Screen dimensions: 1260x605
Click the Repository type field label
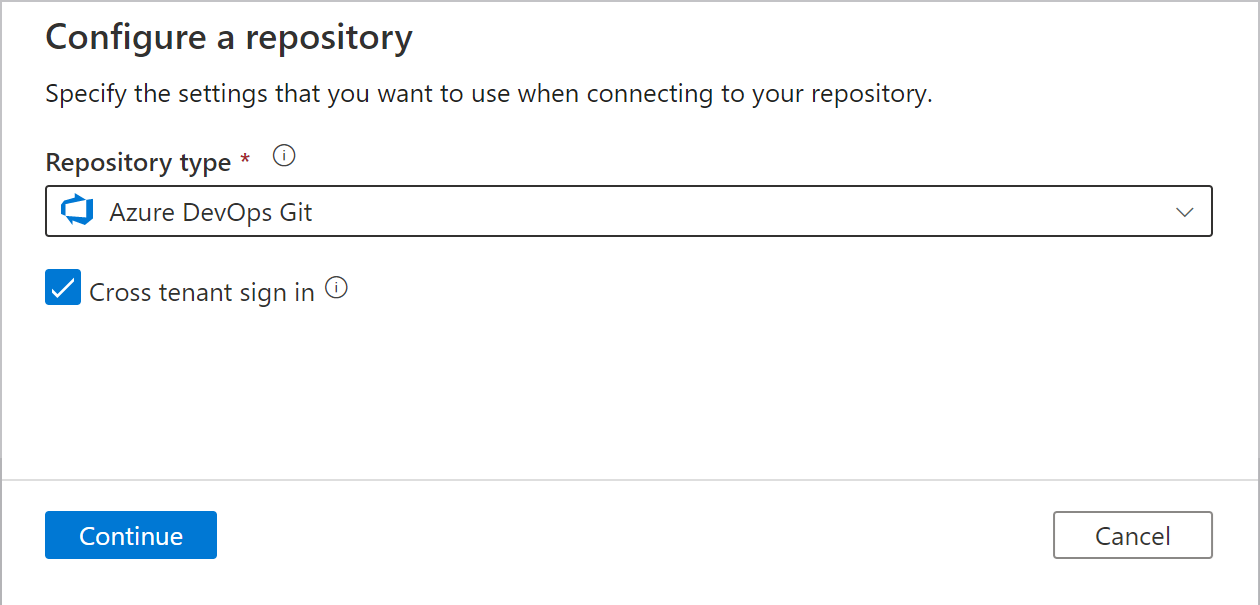pyautogui.click(x=138, y=162)
